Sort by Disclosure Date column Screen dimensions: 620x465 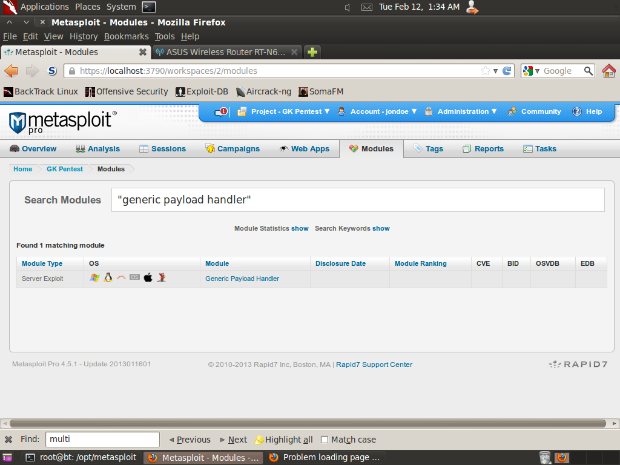[340, 263]
